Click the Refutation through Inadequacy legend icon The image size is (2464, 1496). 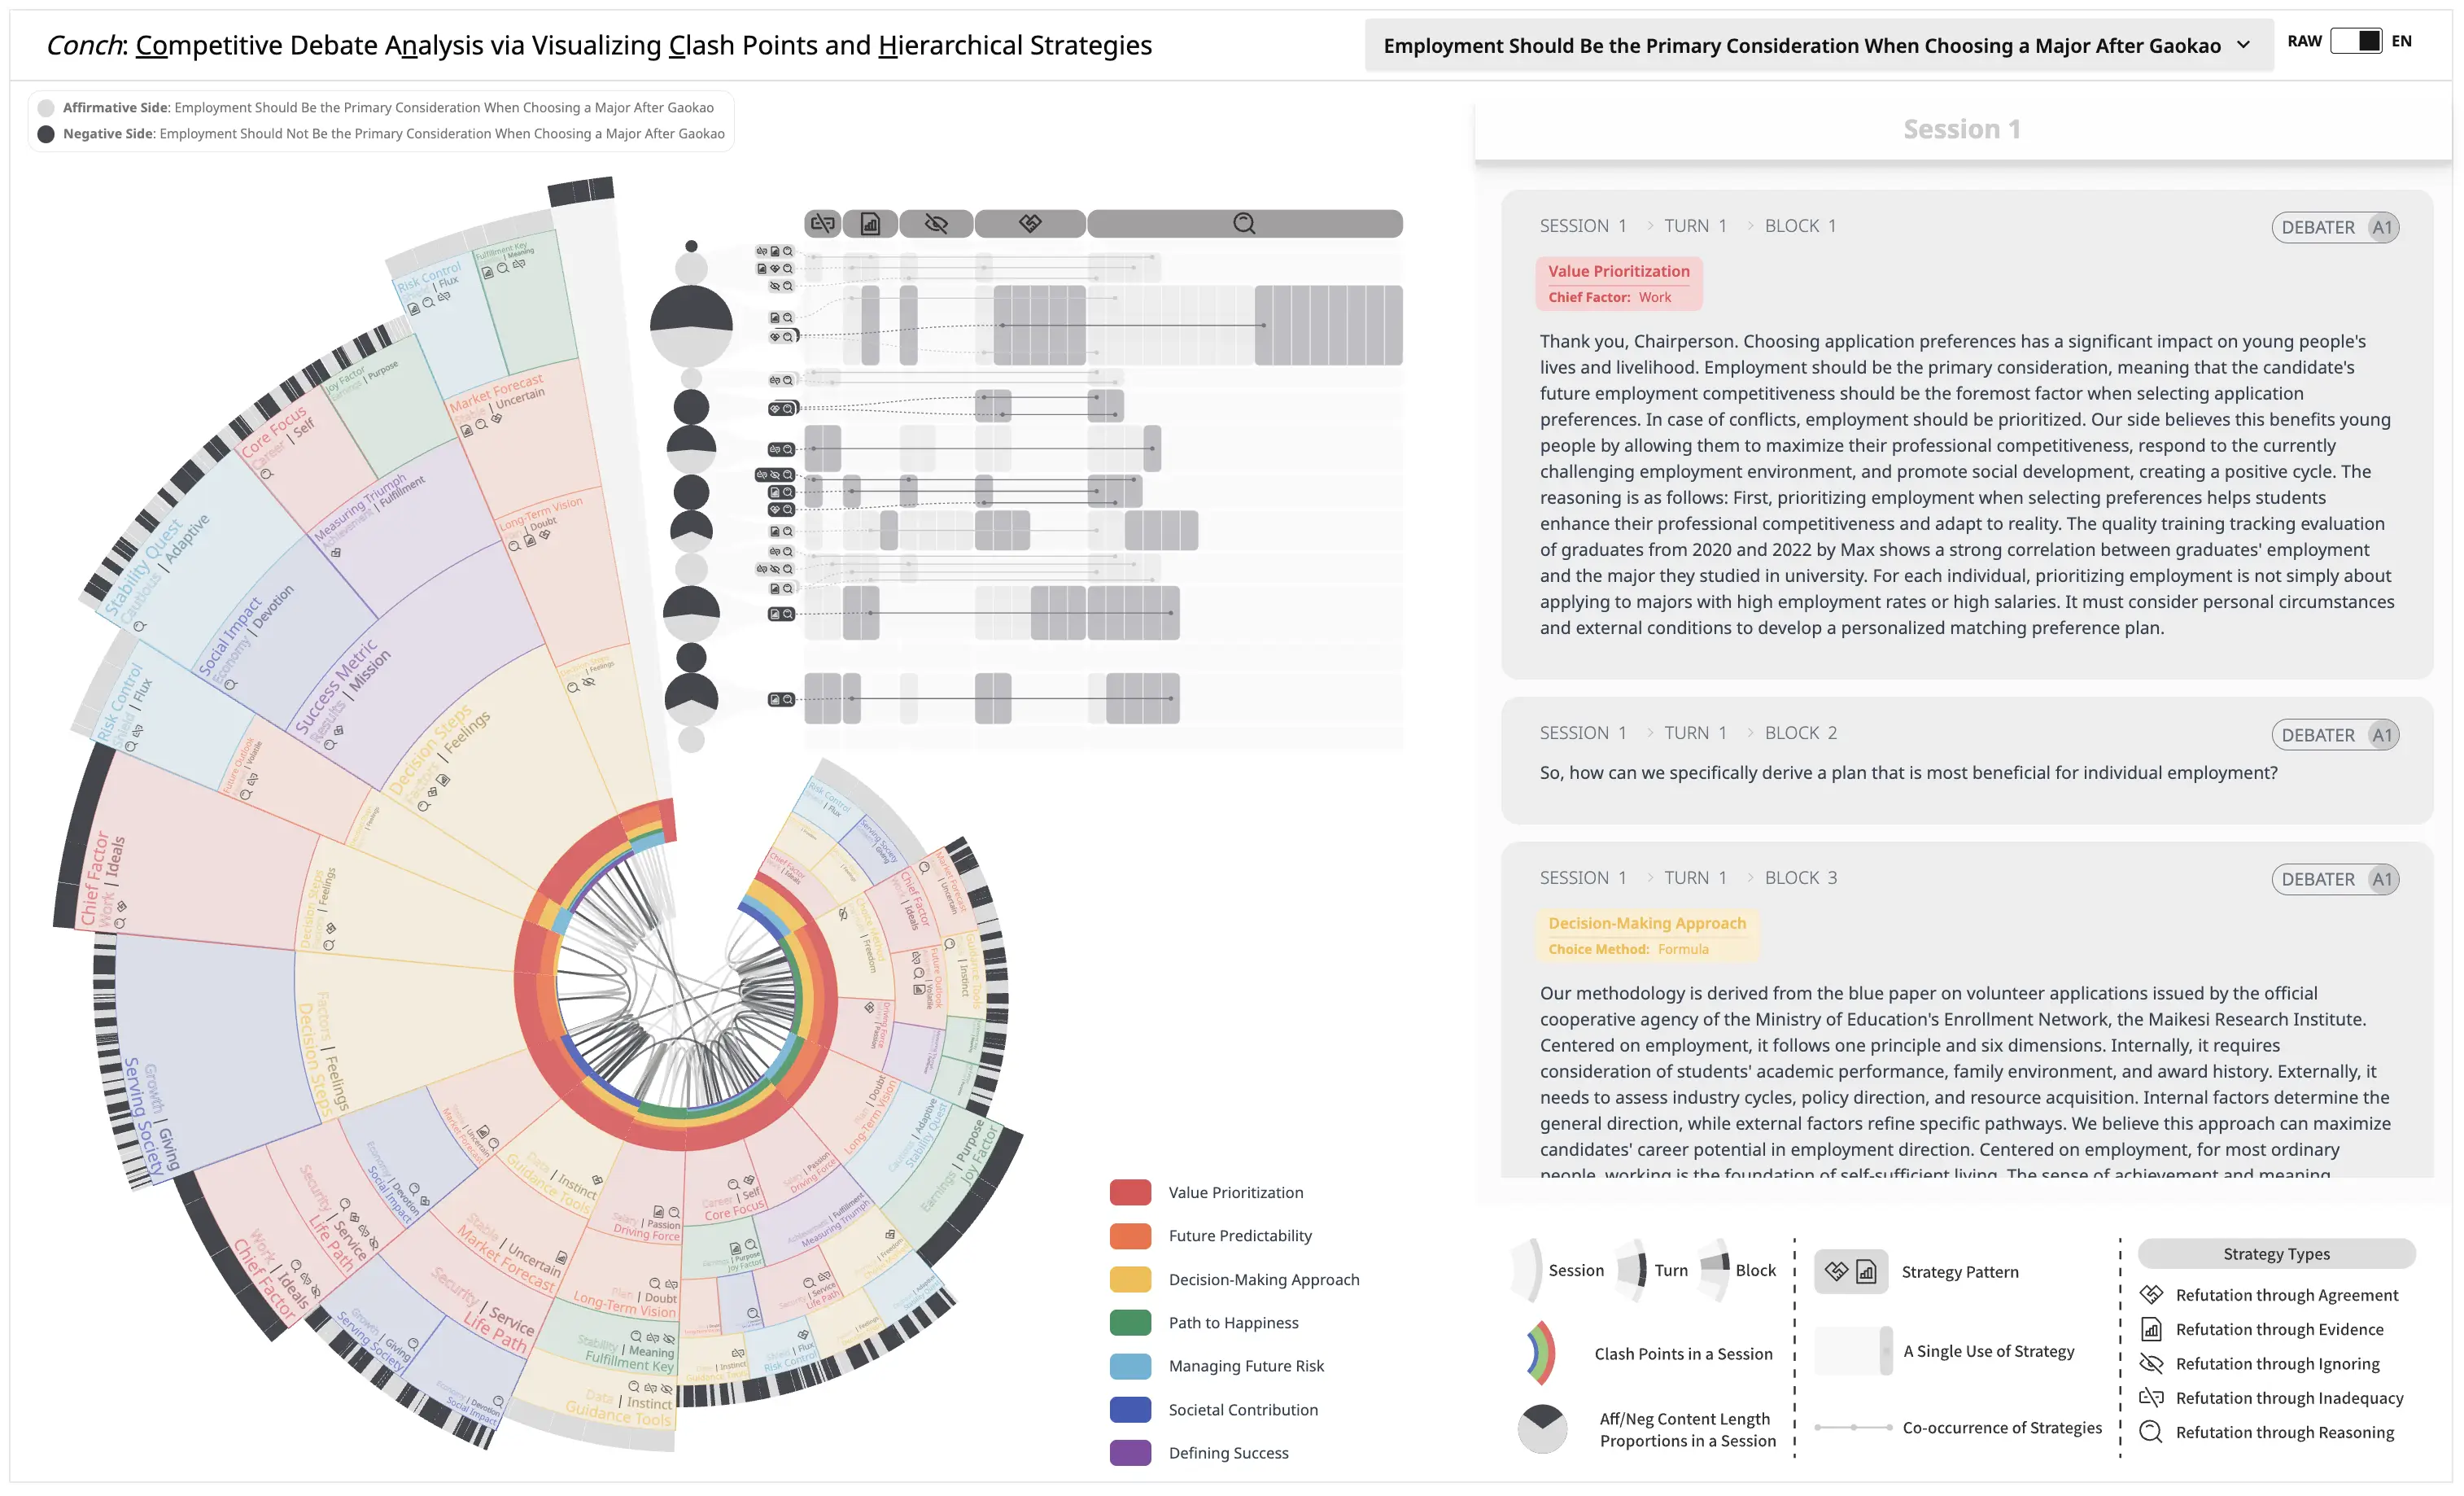[x=2151, y=1398]
